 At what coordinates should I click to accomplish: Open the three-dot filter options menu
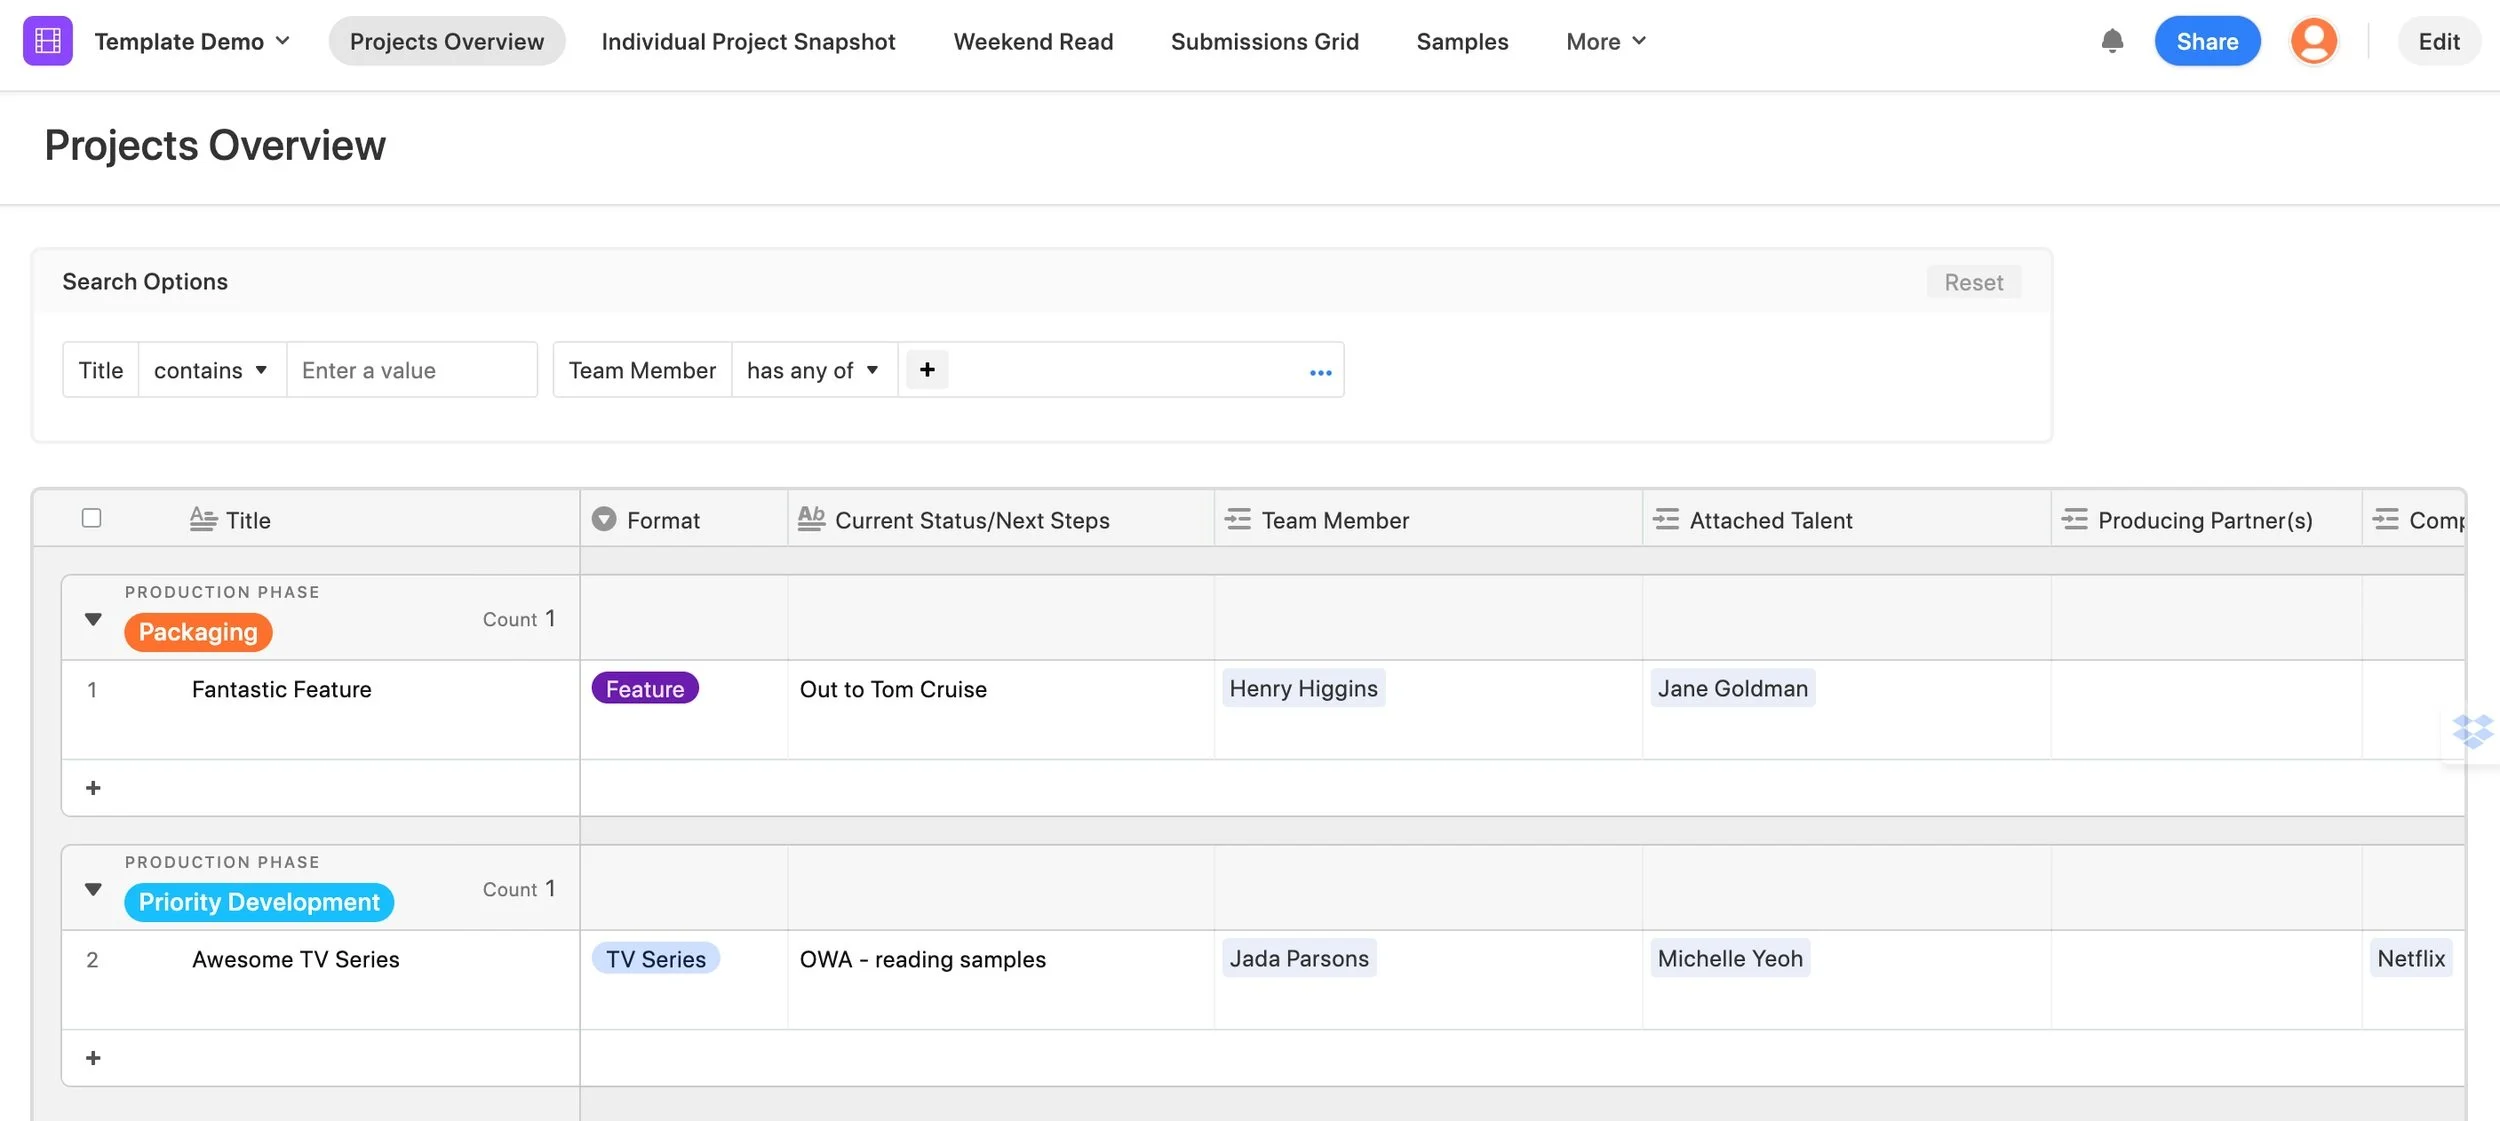click(x=1320, y=372)
